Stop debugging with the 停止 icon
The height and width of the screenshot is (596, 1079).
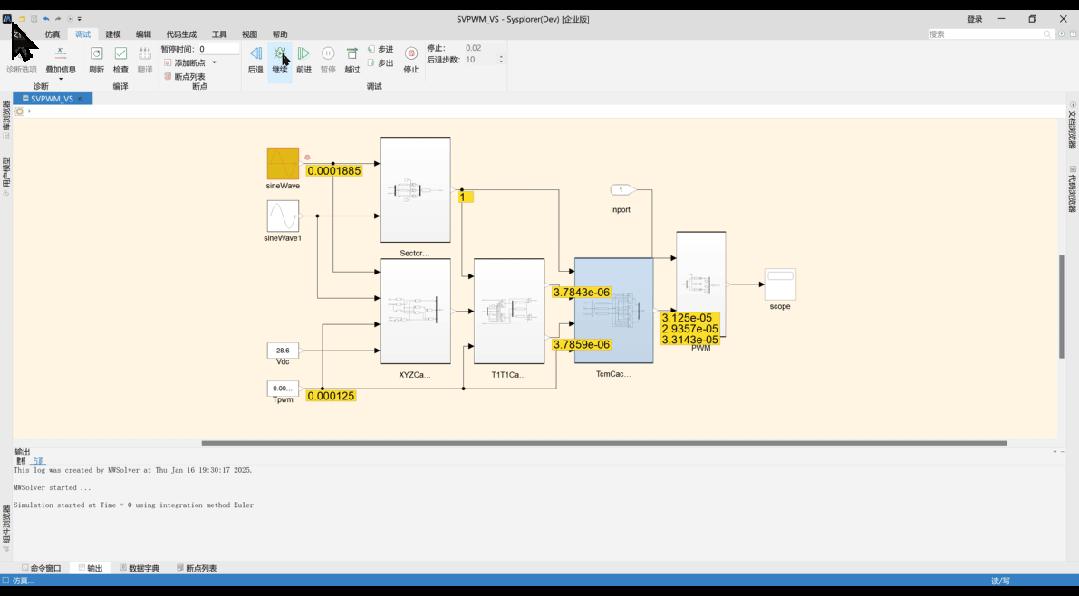coord(411,54)
